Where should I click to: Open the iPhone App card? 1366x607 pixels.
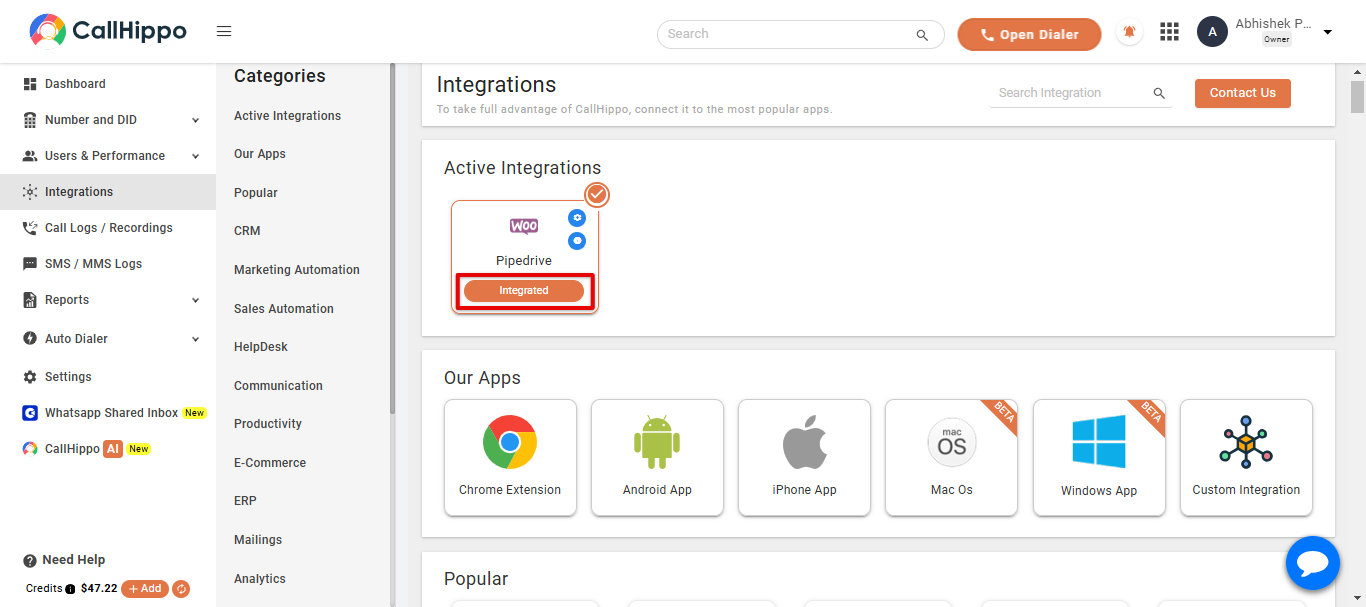pos(804,458)
